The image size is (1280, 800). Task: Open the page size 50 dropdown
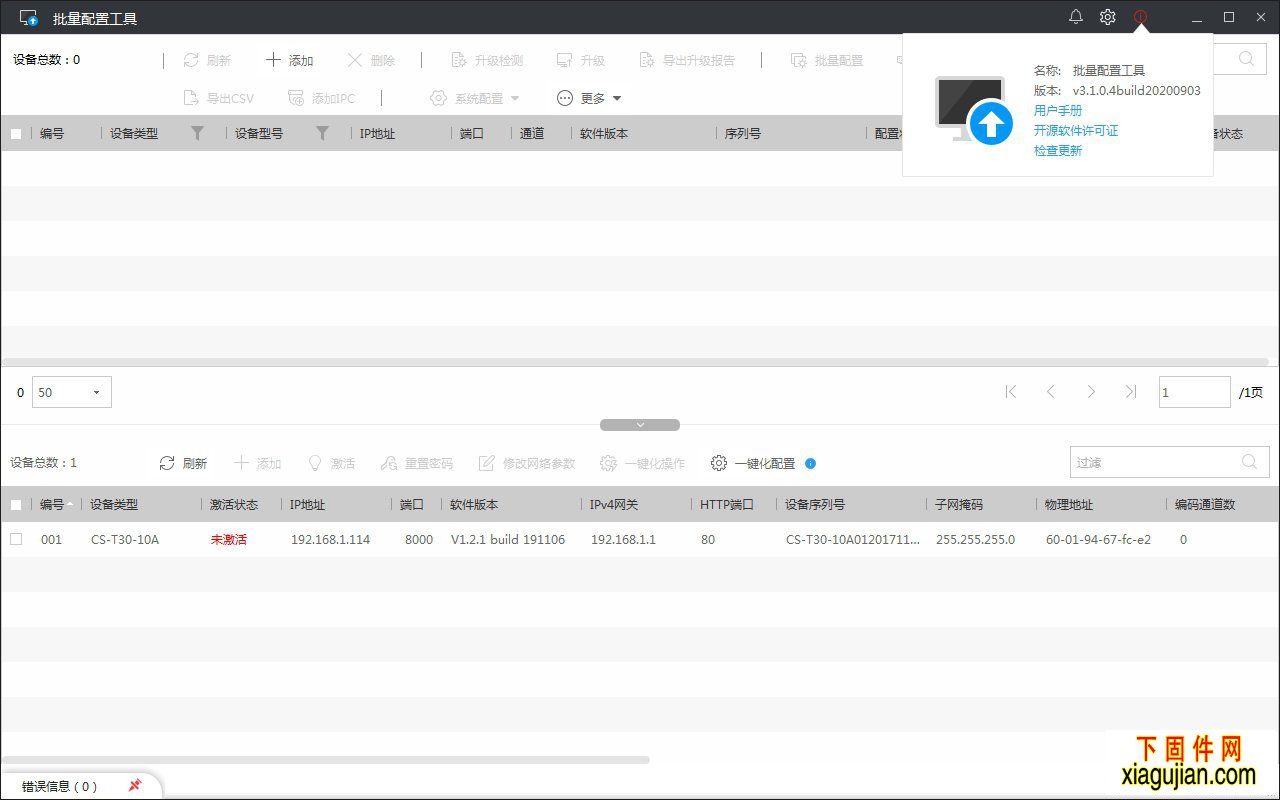tap(72, 392)
